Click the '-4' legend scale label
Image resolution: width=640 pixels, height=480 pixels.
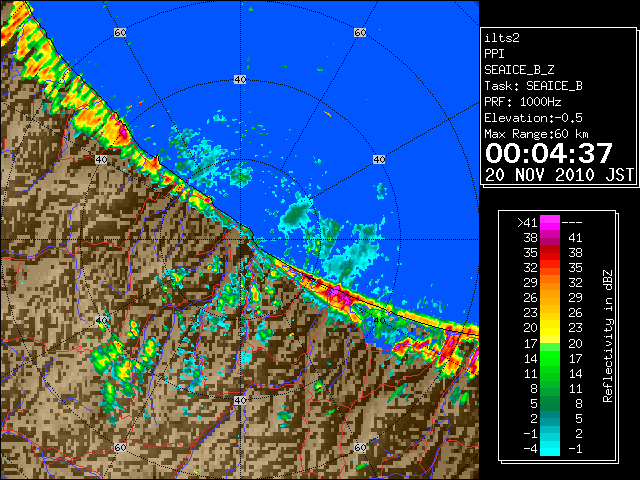point(530,449)
